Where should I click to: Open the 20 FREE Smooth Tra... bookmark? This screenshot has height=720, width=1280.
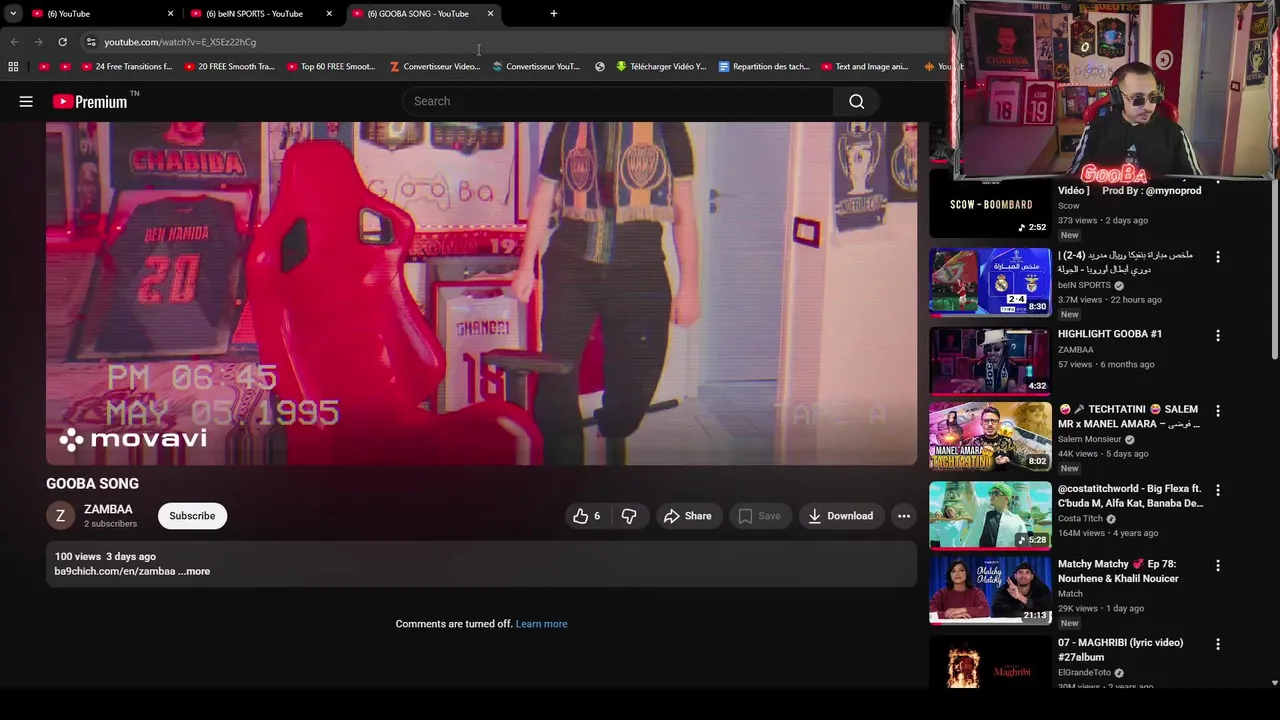(x=229, y=67)
